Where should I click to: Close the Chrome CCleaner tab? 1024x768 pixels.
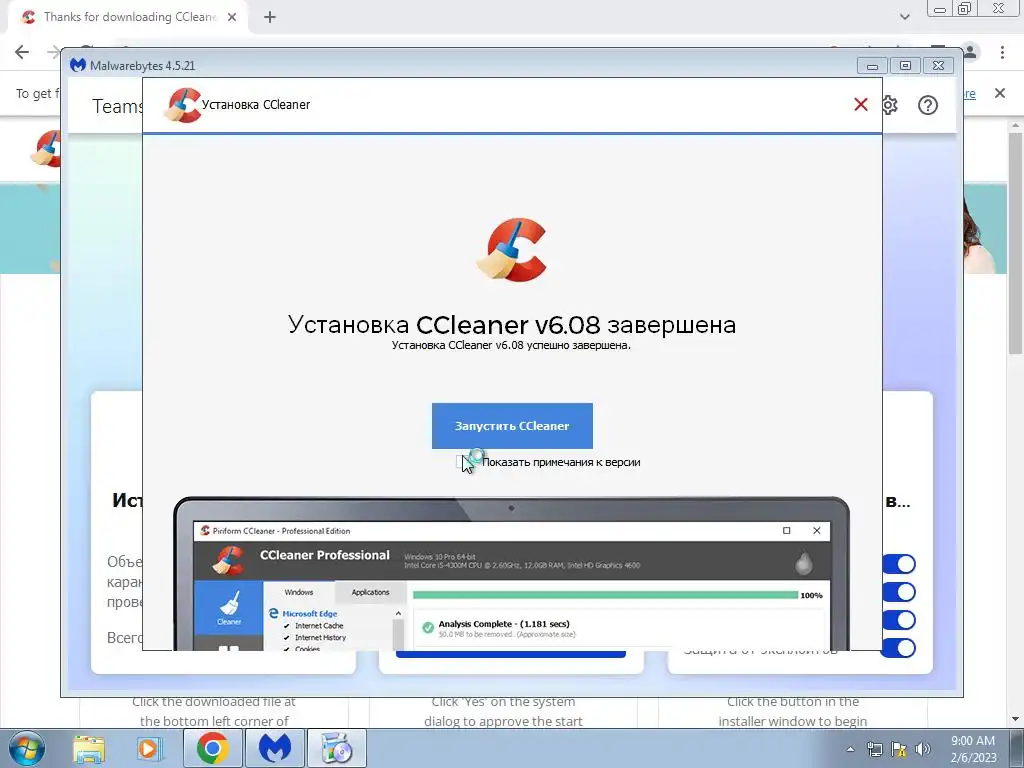click(232, 17)
